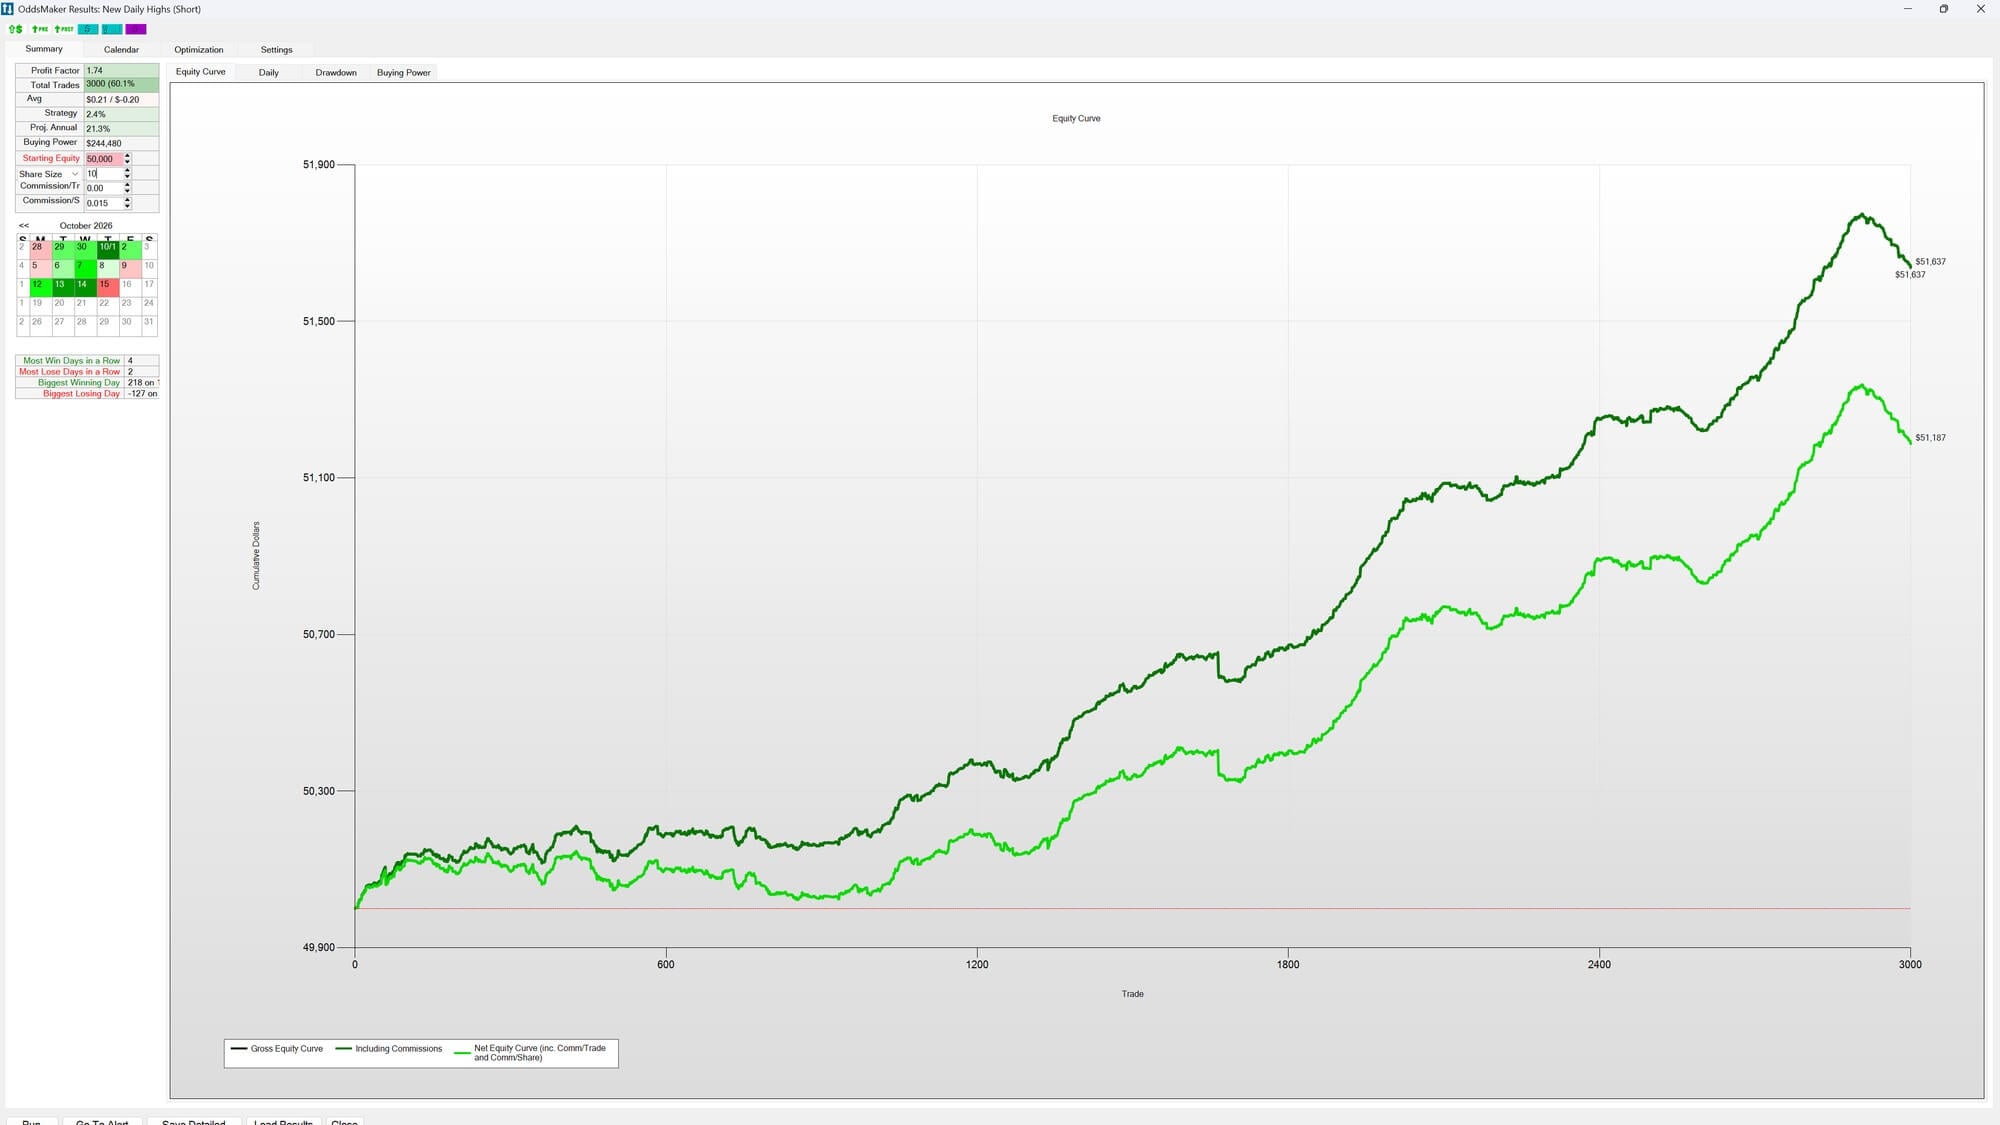The image size is (2000, 1125).
Task: Toggle the PRE market arrow icon
Action: (x=40, y=29)
